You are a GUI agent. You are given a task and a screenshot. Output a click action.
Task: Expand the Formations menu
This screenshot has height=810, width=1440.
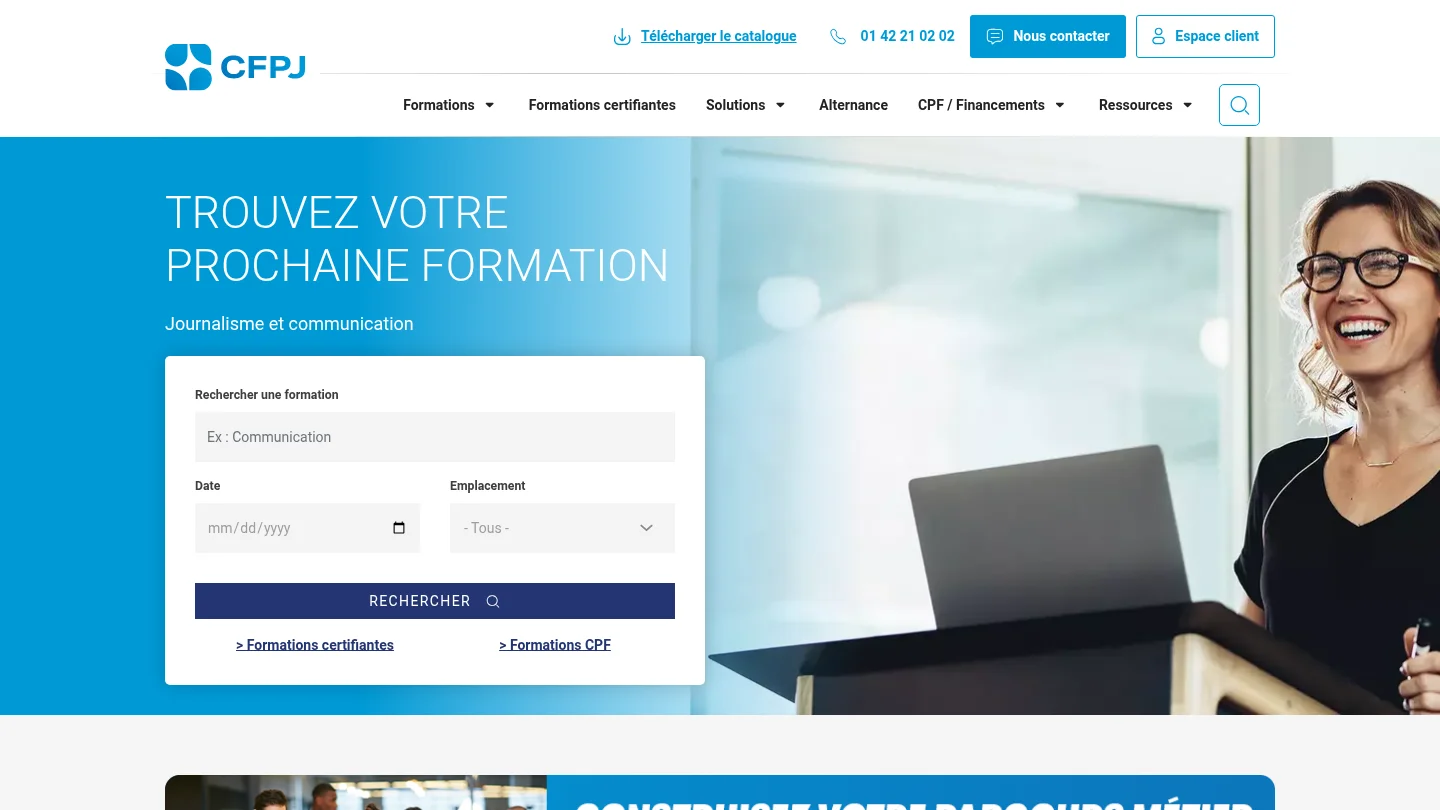click(449, 105)
